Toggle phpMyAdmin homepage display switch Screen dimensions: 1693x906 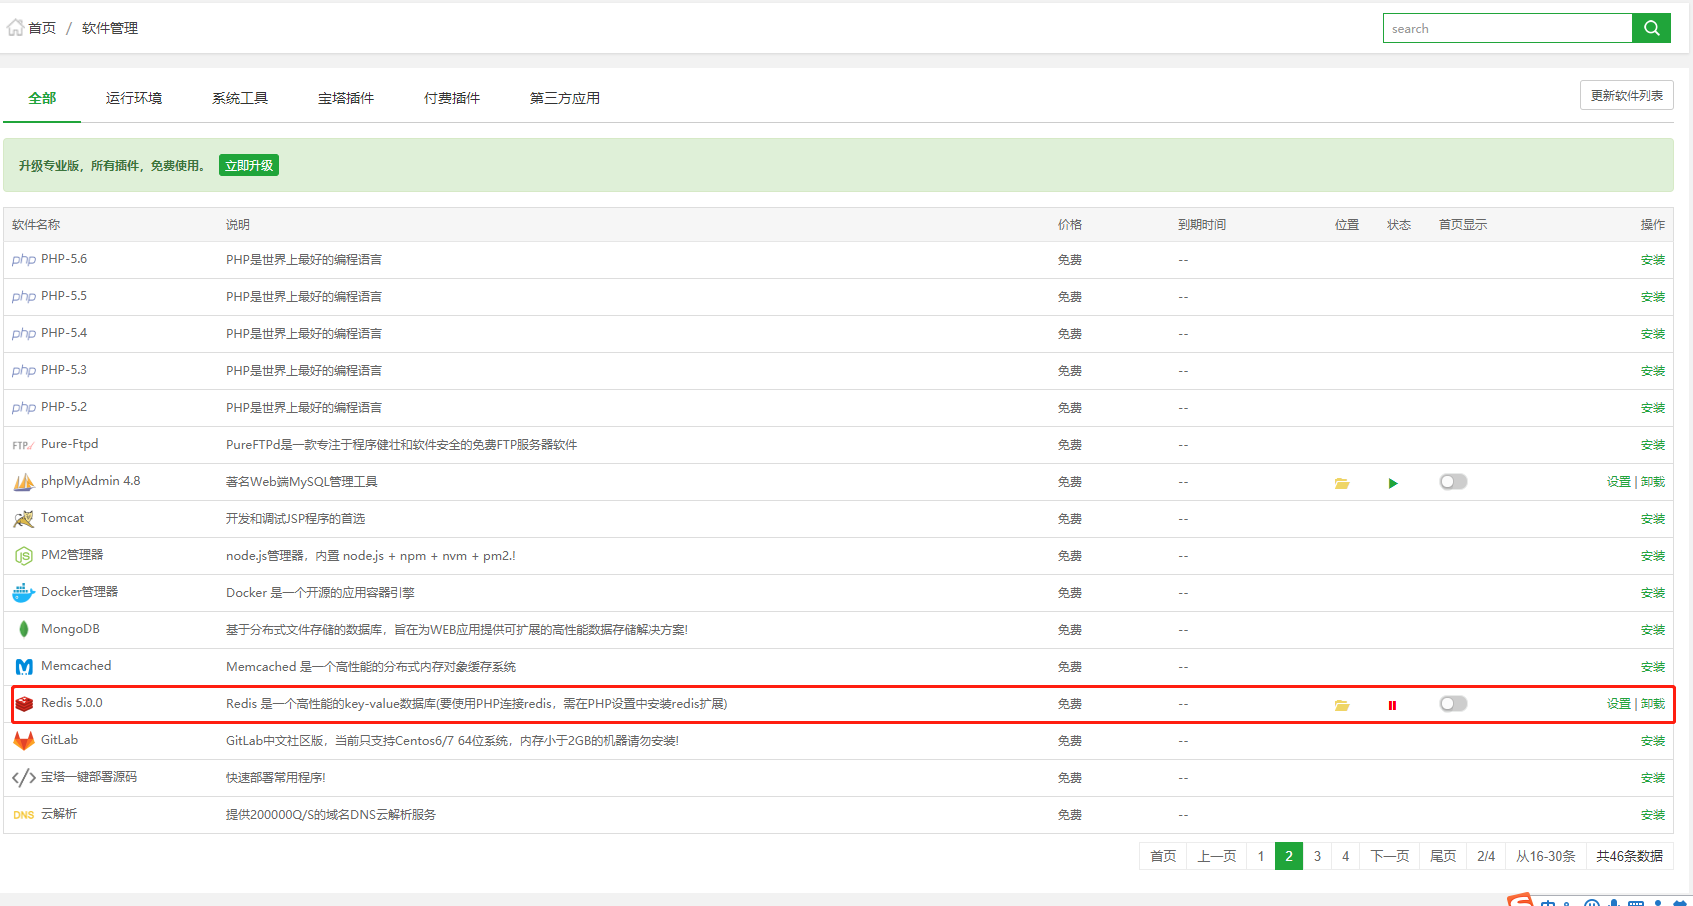tap(1453, 482)
